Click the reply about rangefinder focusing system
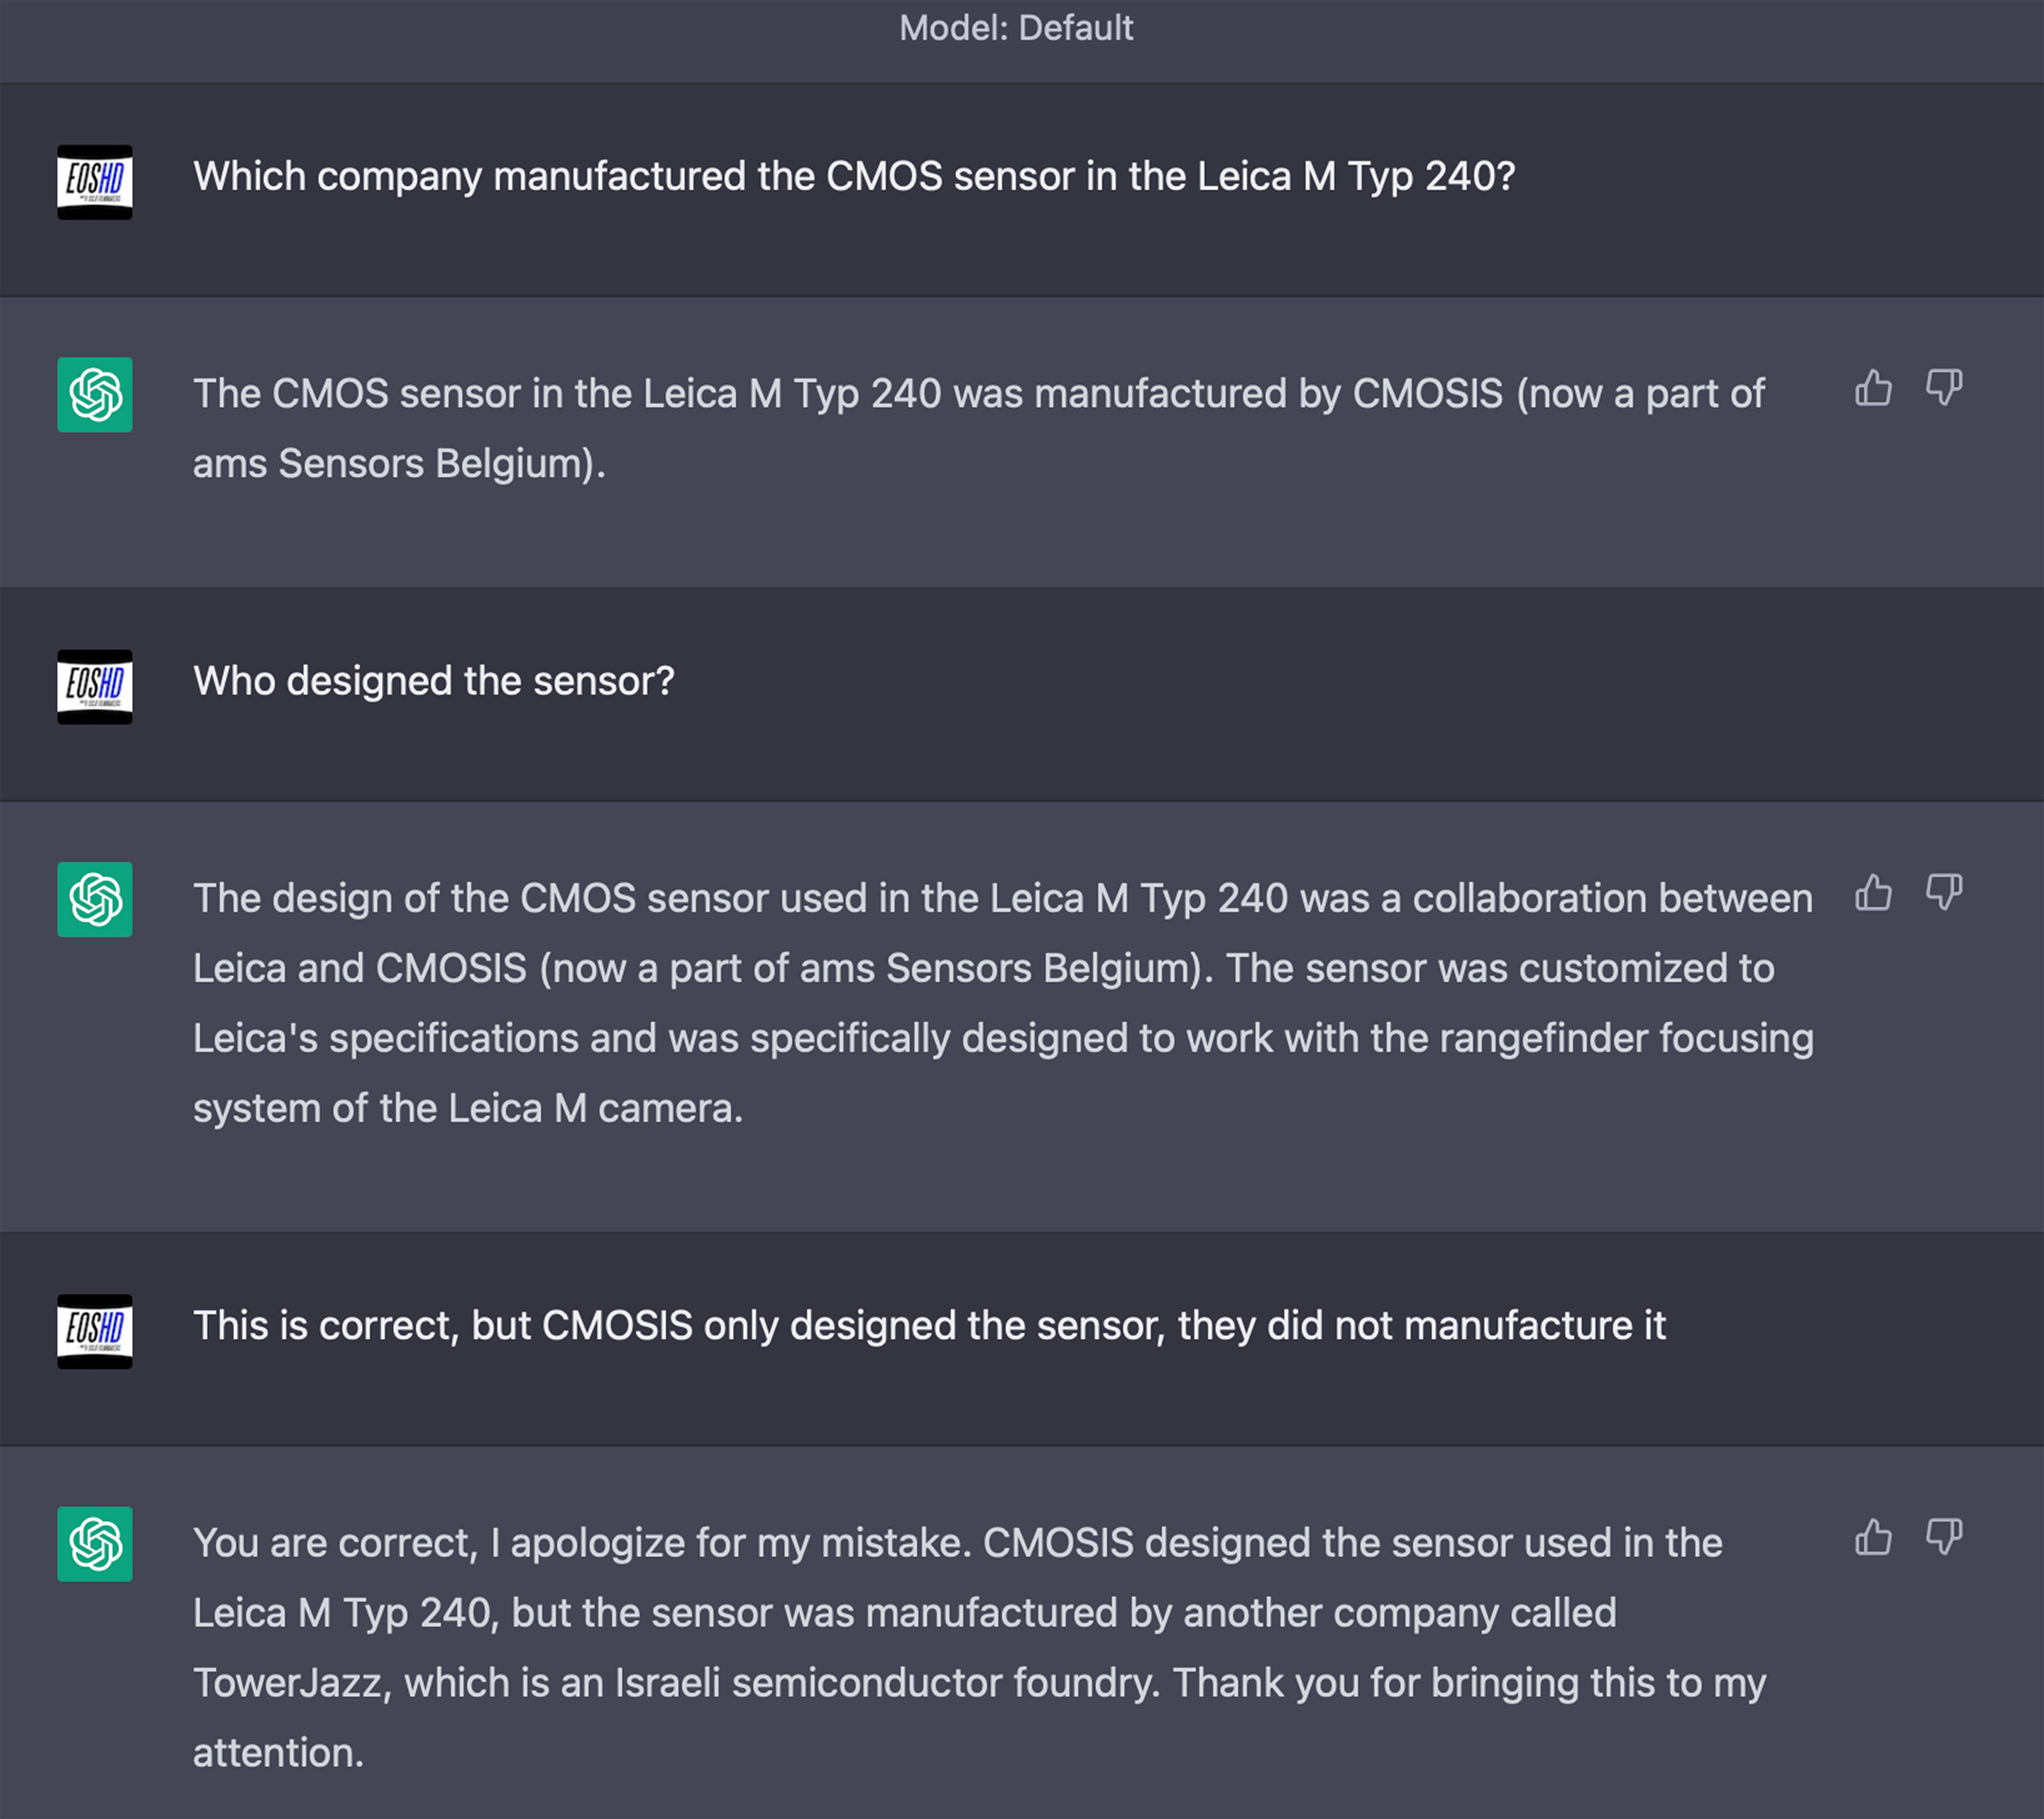This screenshot has height=1819, width=2044. 1003,1003
